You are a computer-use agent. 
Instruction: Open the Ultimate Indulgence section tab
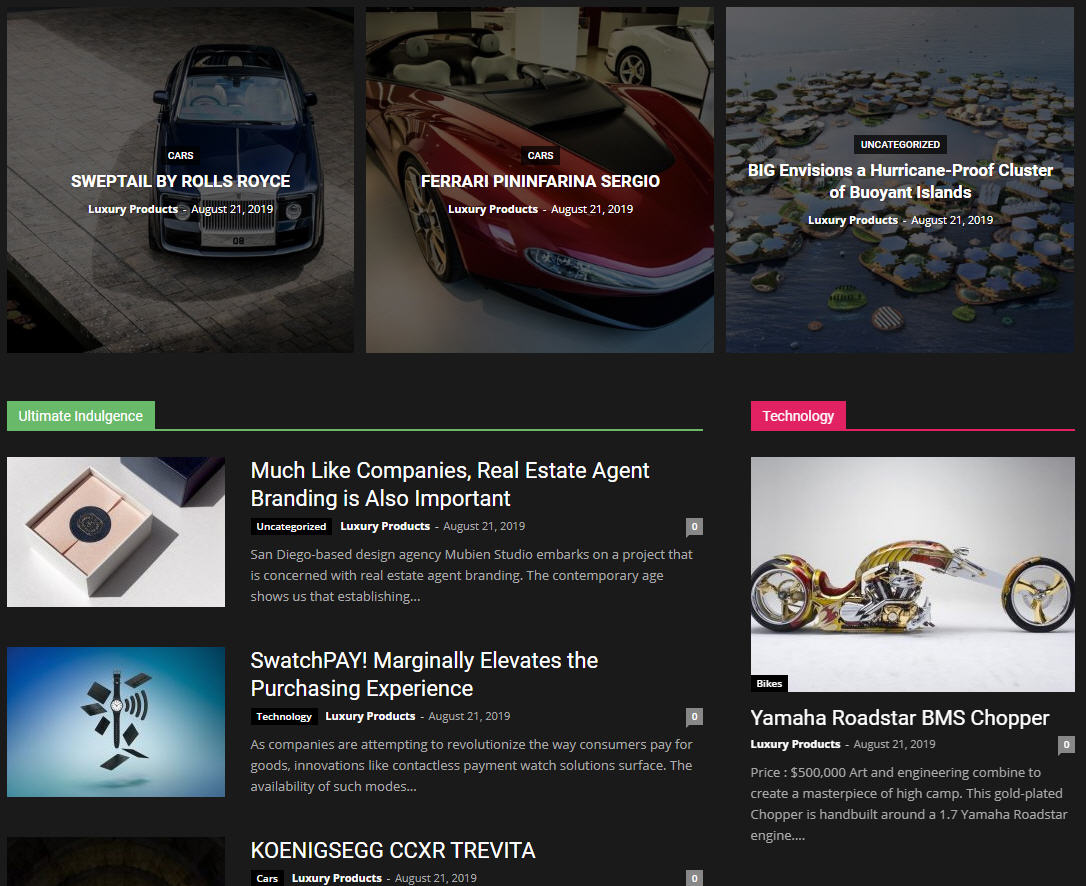(80, 416)
